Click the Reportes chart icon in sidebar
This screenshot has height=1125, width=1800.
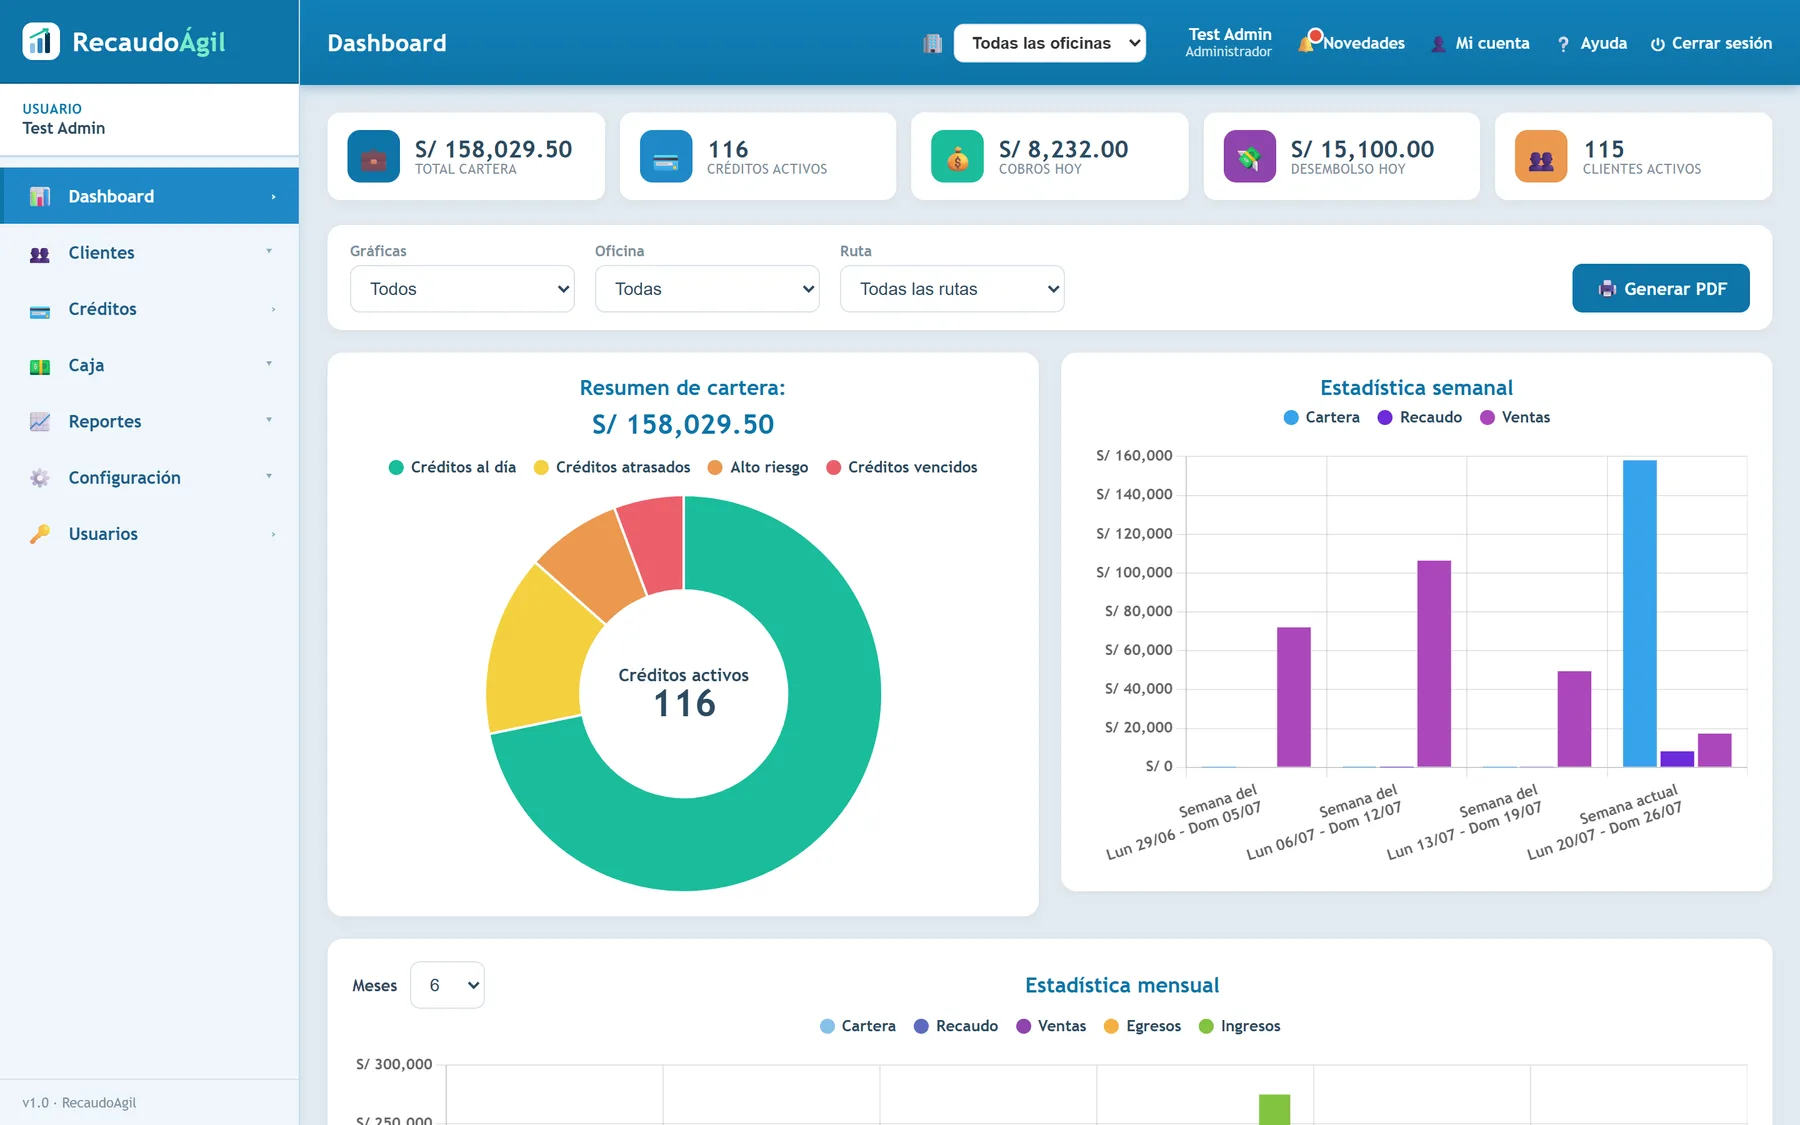coord(40,422)
